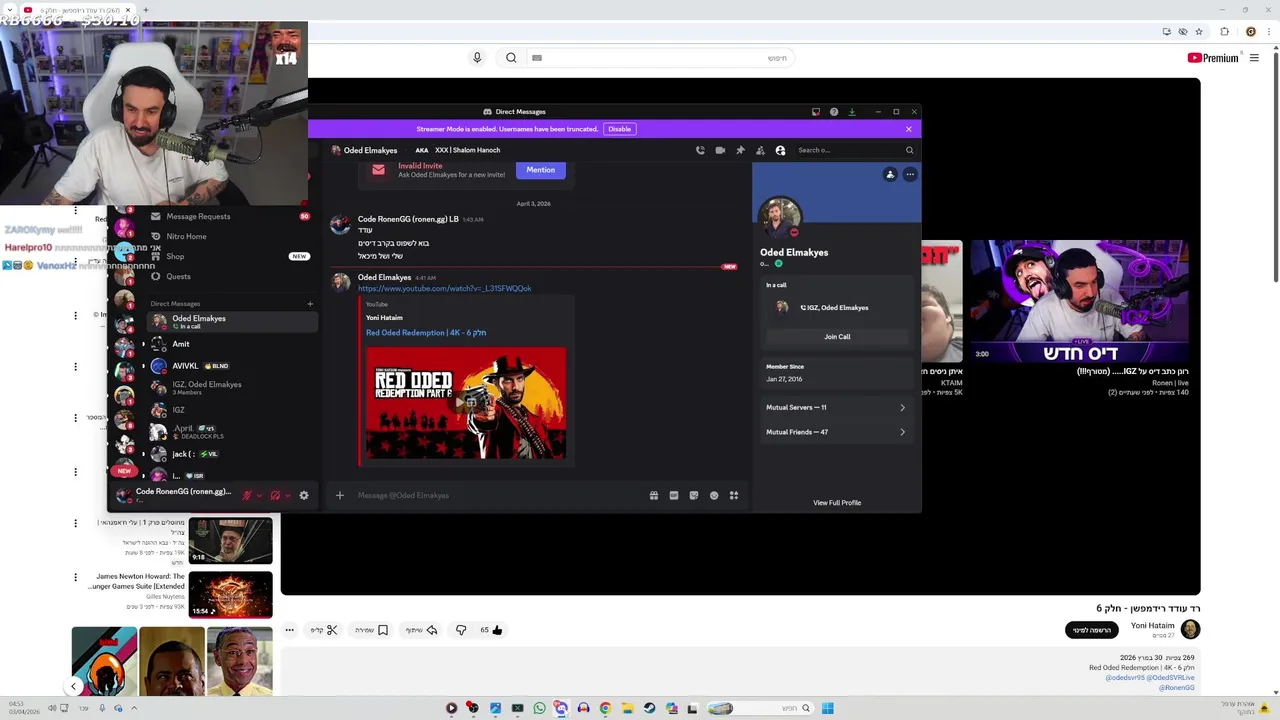The width and height of the screenshot is (1280, 720).
Task: Click the Join Call button
Action: pyautogui.click(x=837, y=337)
